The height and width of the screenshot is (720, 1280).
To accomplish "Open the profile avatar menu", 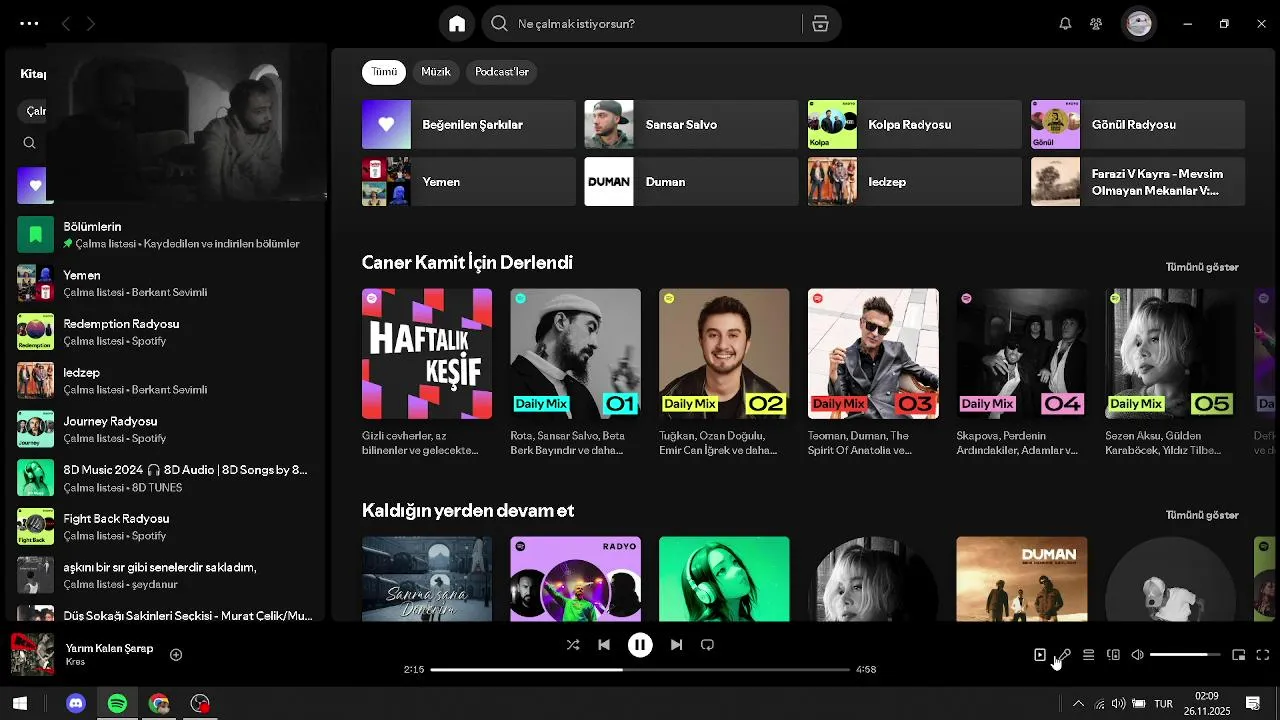I will click(x=1139, y=24).
